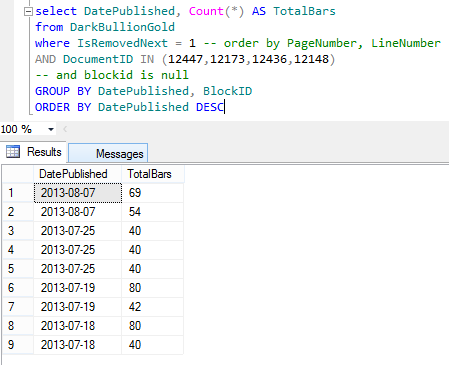
Task: Switch to the Messages tab
Action: 108,153
